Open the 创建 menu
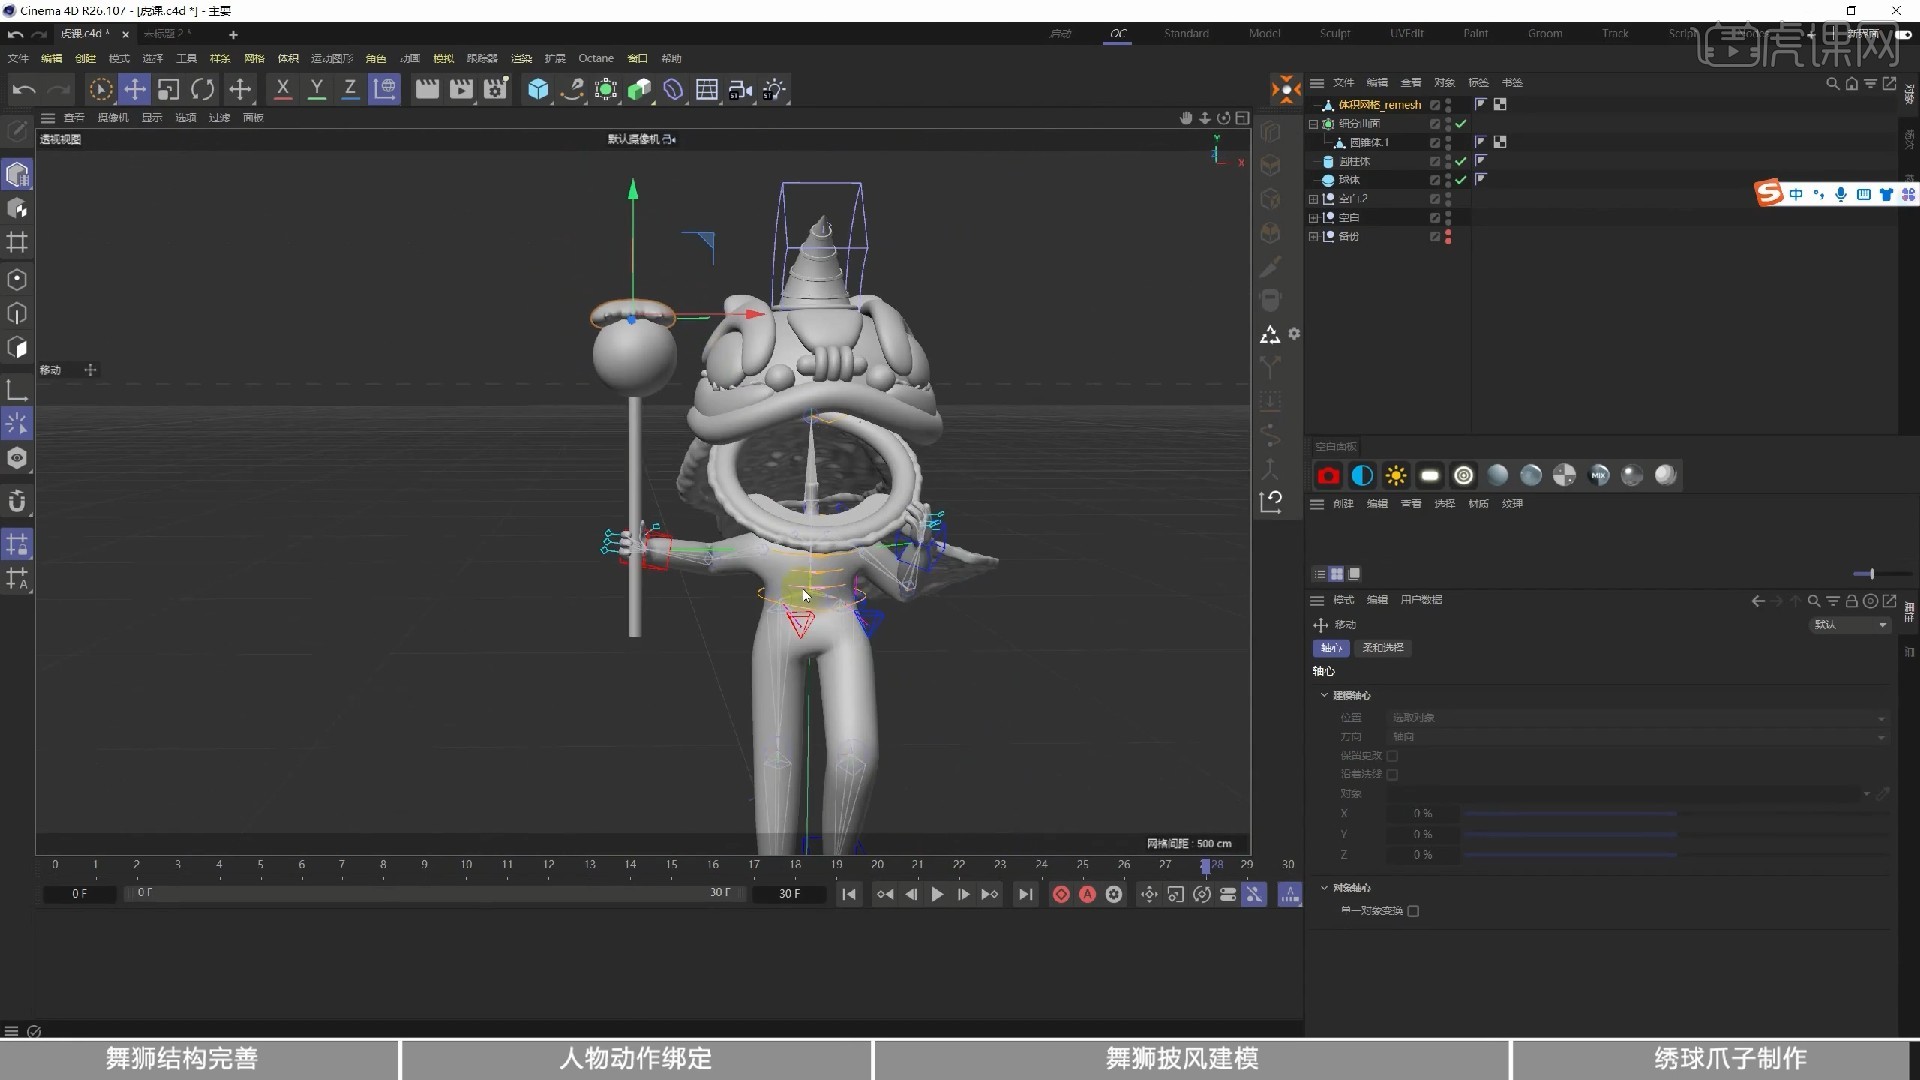1920x1080 pixels. click(85, 58)
